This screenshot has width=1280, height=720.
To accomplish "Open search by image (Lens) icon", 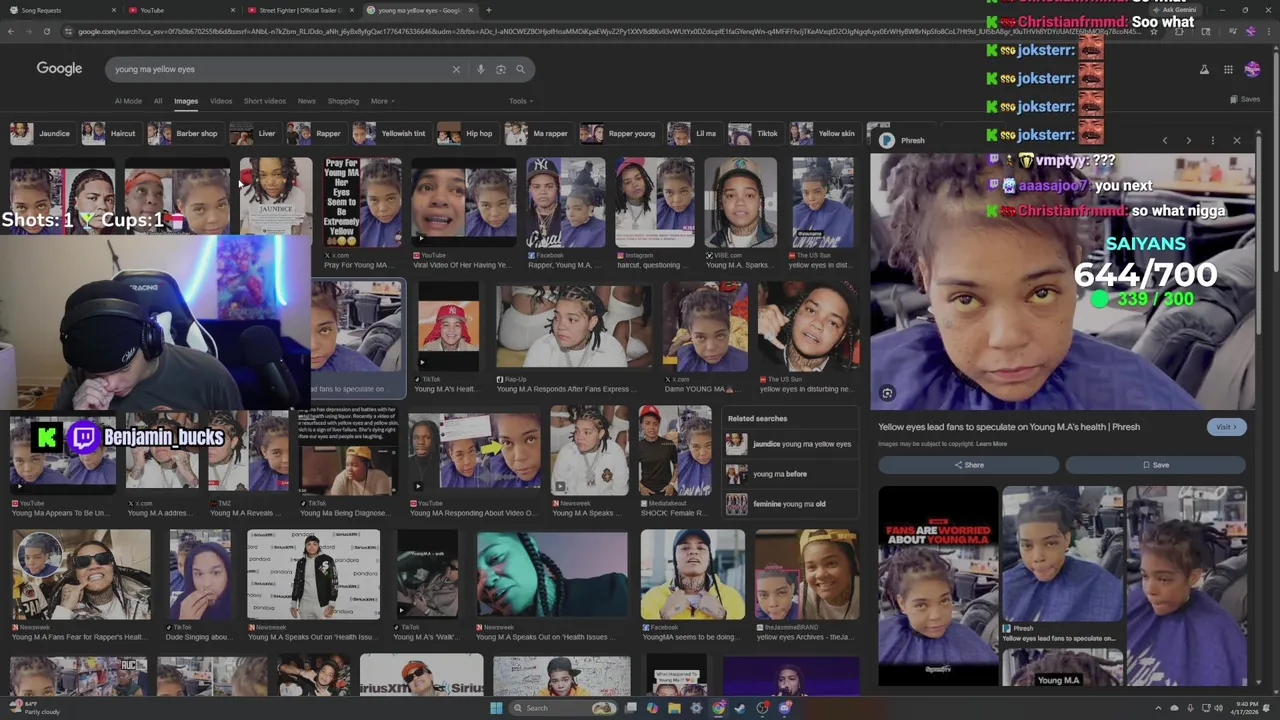I will [501, 69].
